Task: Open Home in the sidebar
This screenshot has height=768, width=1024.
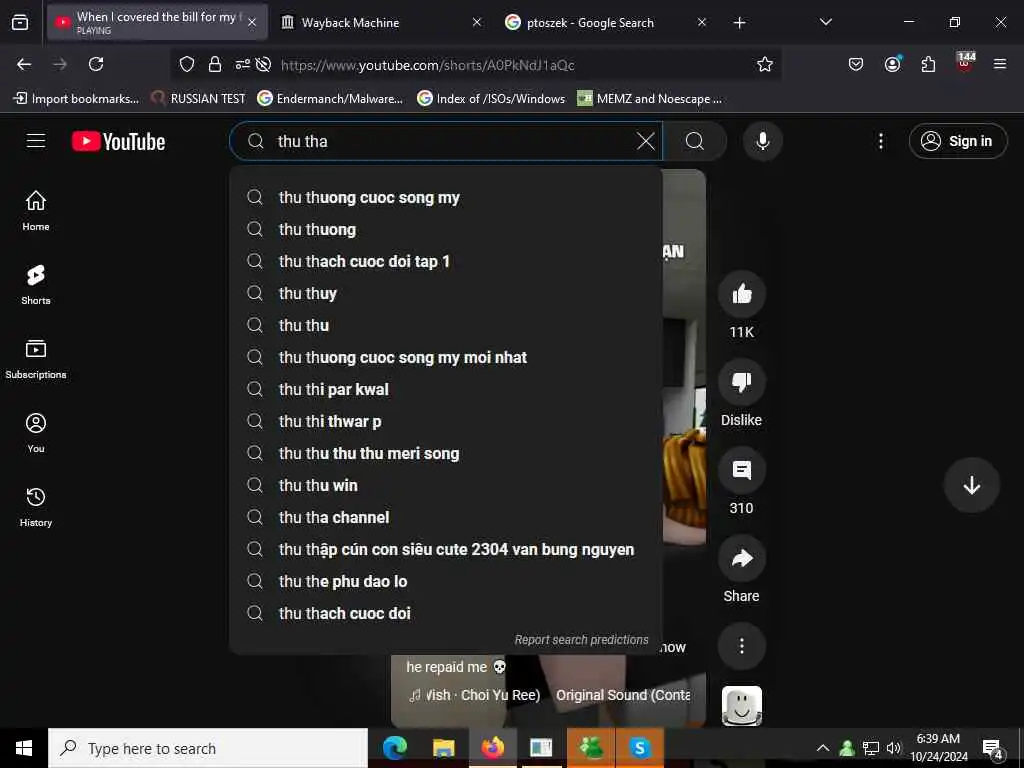Action: 36,210
